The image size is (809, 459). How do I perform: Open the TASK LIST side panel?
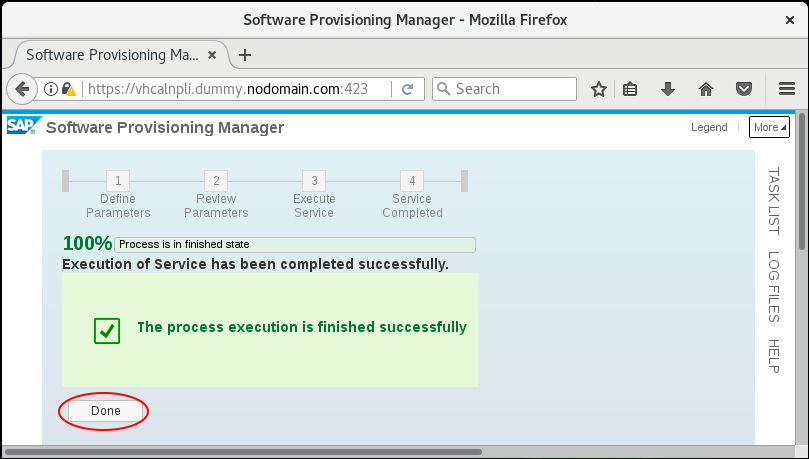[773, 201]
